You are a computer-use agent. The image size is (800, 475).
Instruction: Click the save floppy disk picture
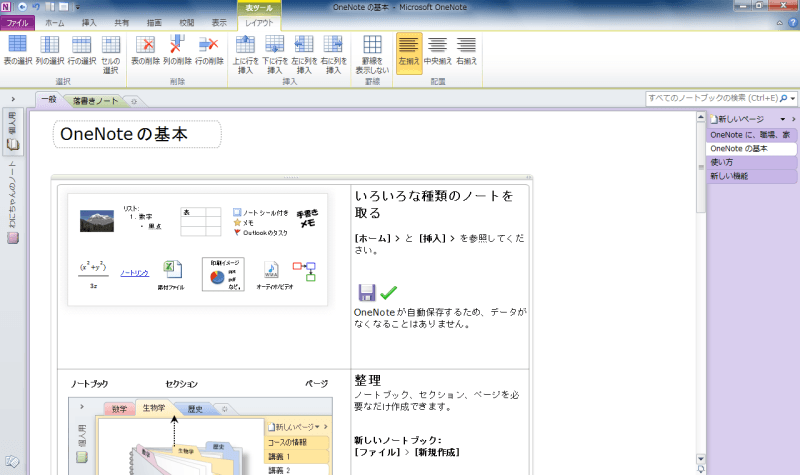tap(367, 293)
